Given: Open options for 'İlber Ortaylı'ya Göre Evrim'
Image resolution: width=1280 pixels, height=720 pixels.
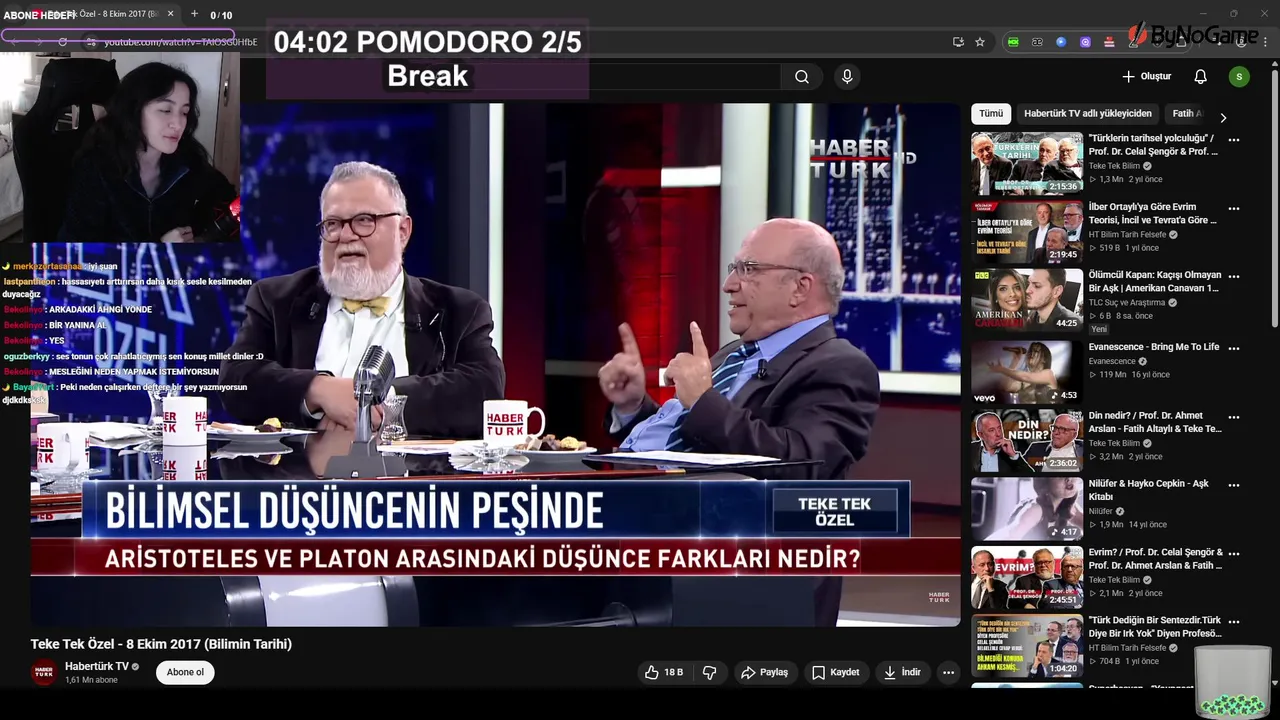Looking at the screenshot, I should pos(1234,209).
